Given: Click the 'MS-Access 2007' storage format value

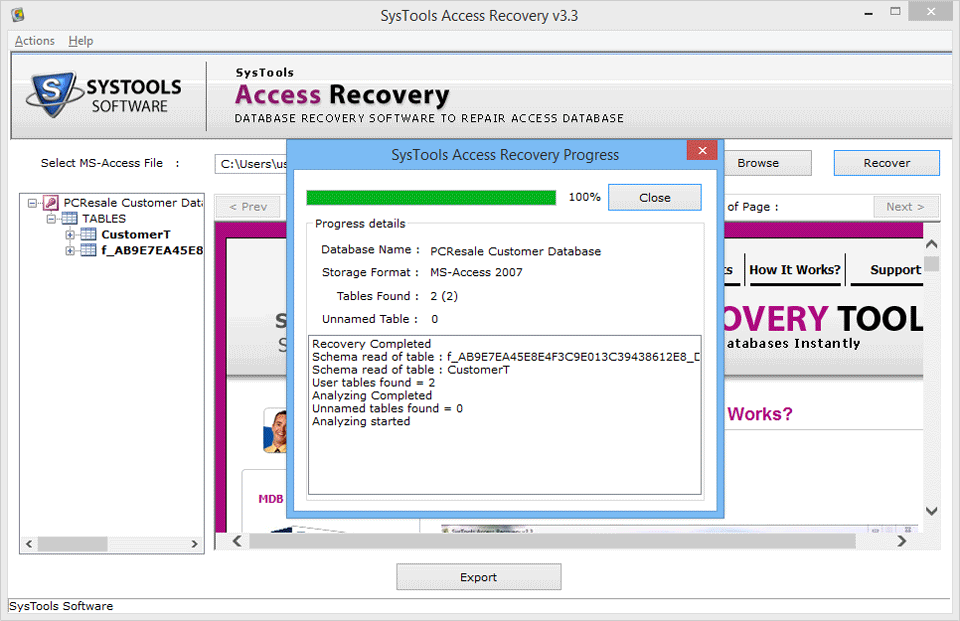Looking at the screenshot, I should coord(476,273).
